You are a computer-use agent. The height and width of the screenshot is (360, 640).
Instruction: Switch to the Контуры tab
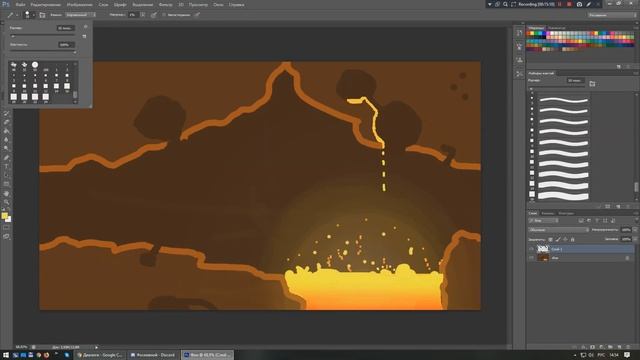click(x=566, y=213)
